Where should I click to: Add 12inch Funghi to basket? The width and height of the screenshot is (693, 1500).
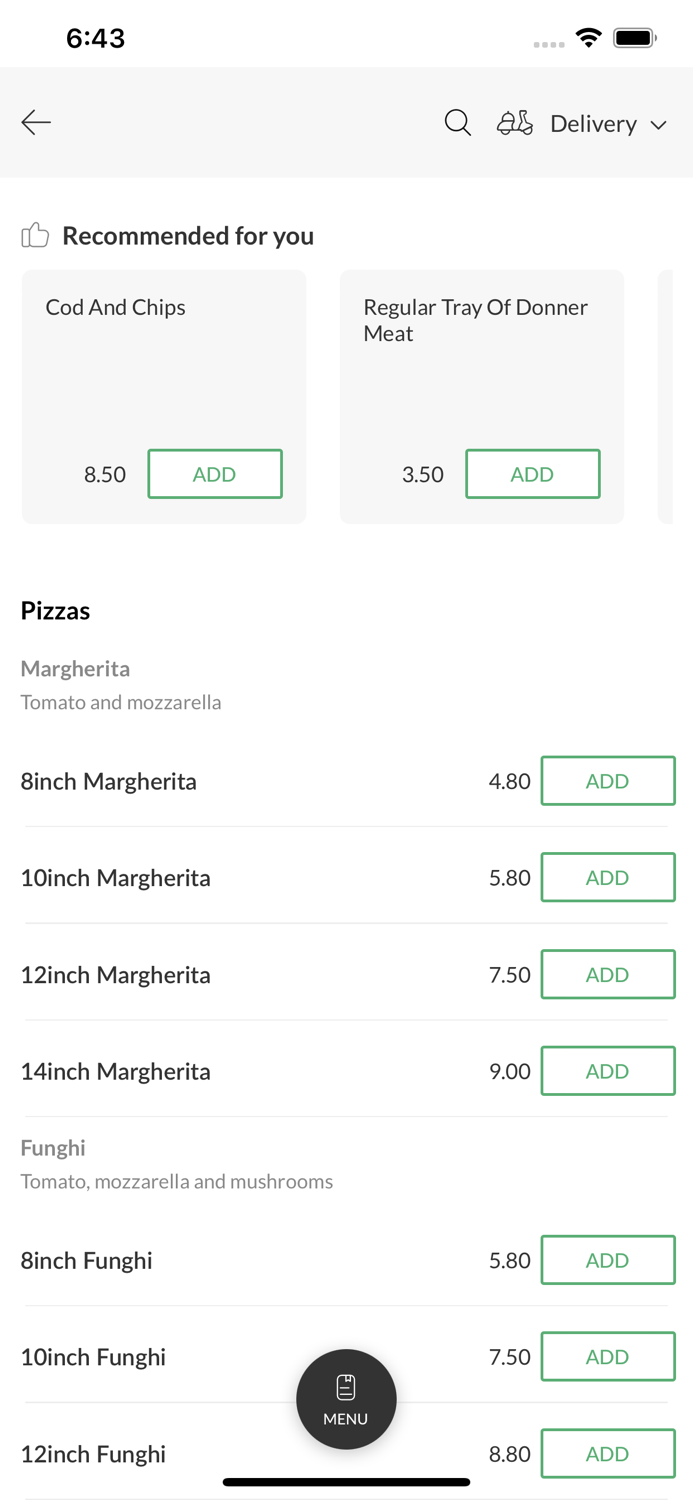click(608, 1454)
